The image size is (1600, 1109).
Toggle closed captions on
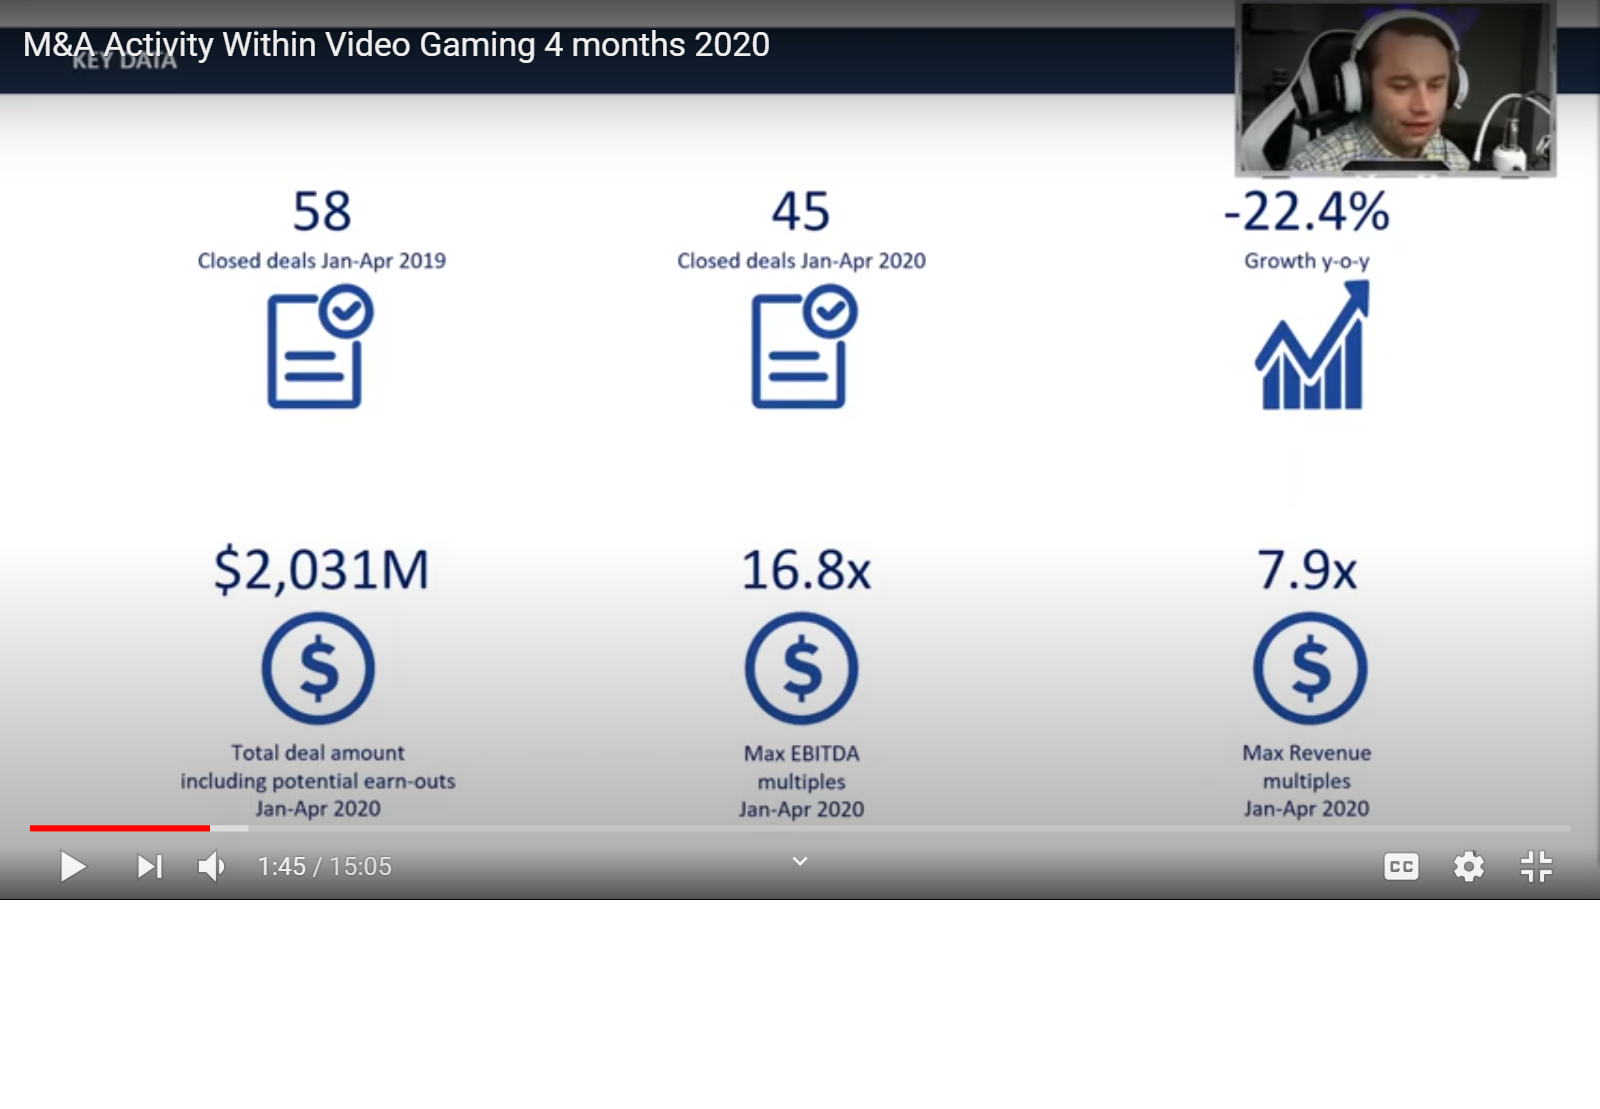(1401, 866)
